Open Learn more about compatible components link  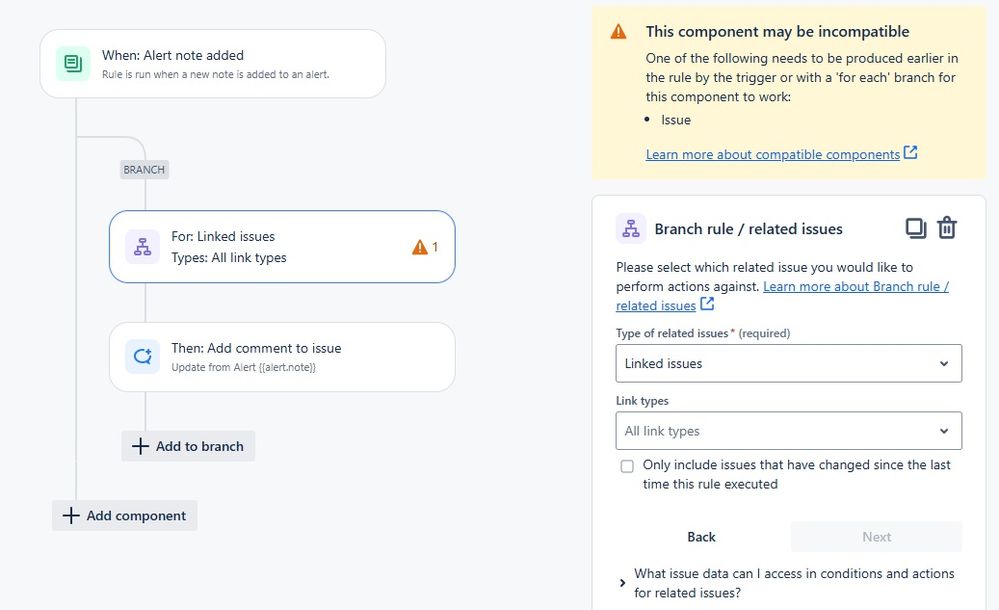[773, 154]
